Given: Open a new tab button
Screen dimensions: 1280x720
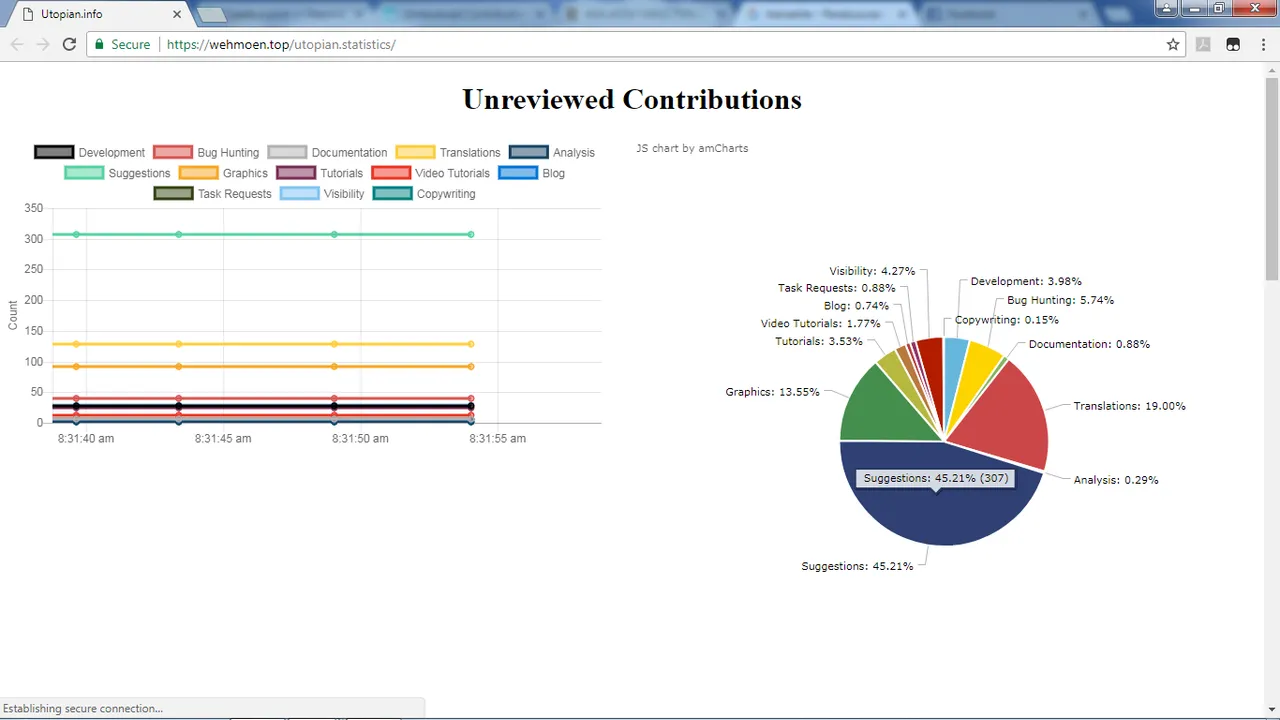Looking at the screenshot, I should [x=211, y=15].
